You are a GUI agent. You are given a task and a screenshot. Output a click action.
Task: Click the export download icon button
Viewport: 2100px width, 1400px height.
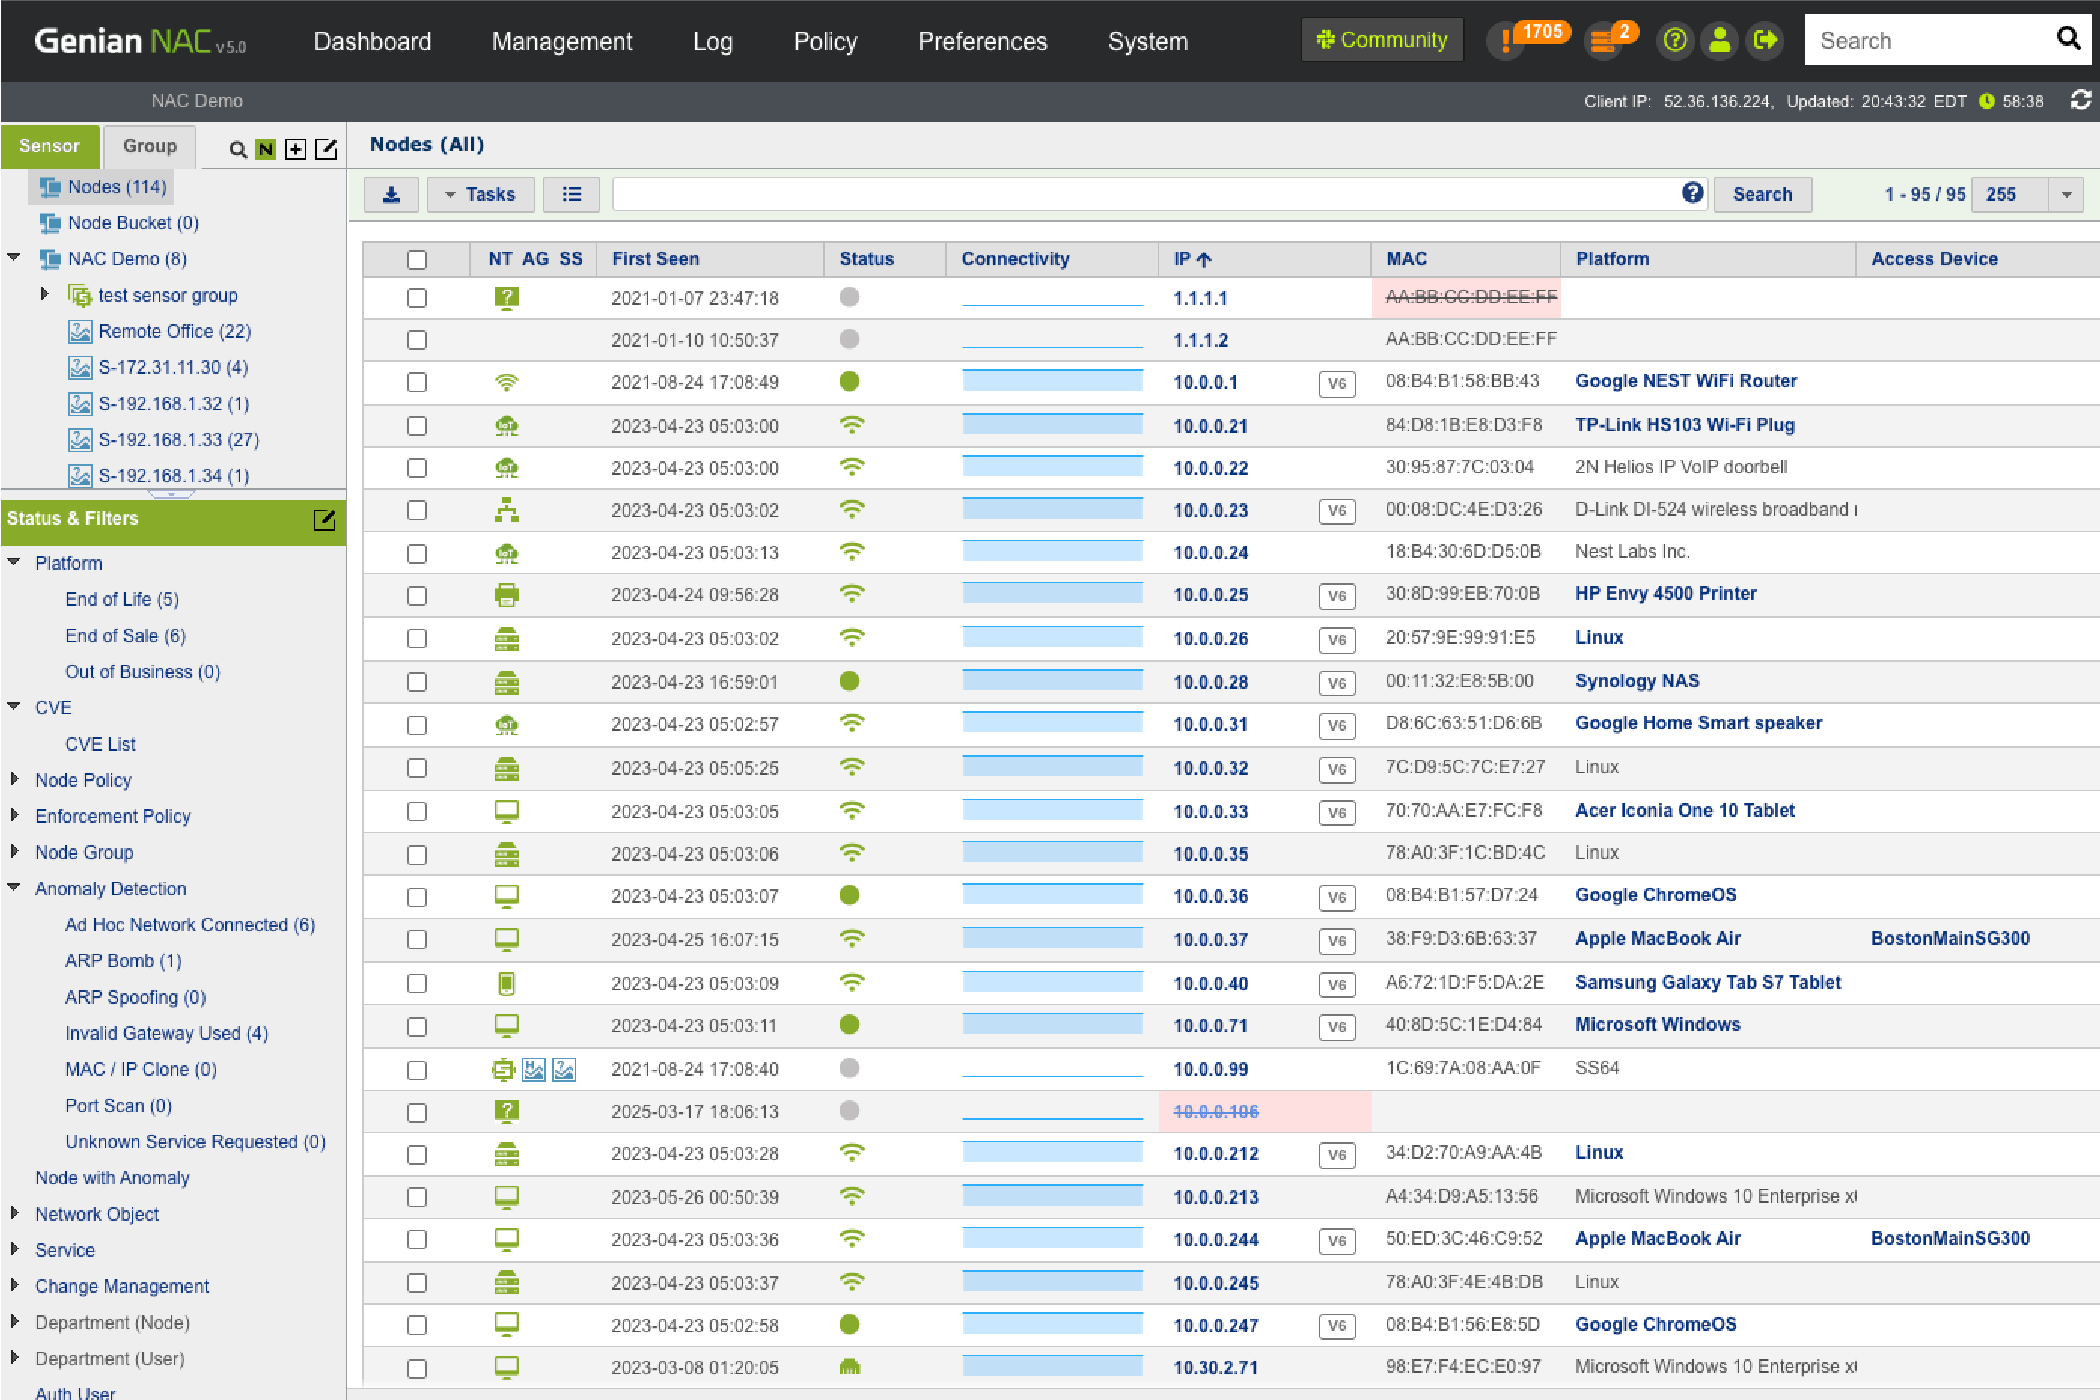[391, 194]
